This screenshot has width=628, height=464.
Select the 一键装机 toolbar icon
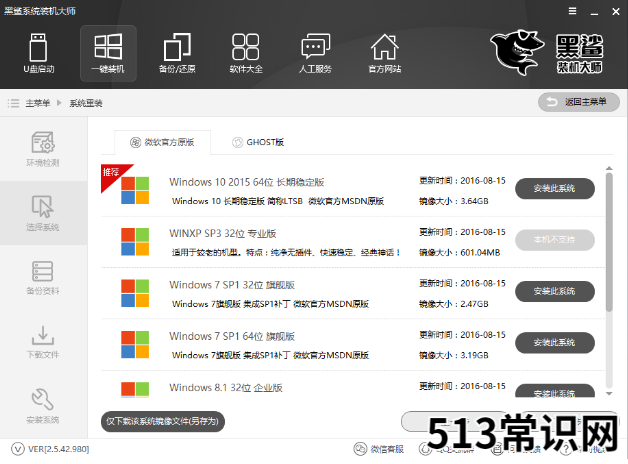pyautogui.click(x=108, y=53)
